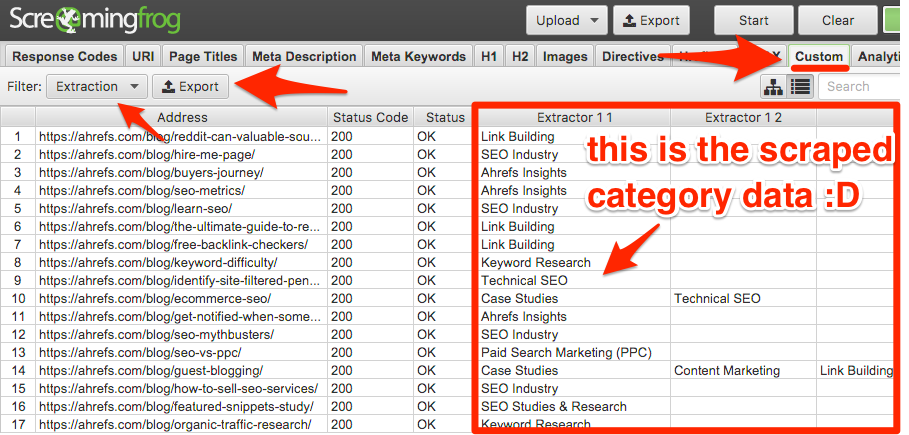Click the Screaming Frog logo

point(94,20)
